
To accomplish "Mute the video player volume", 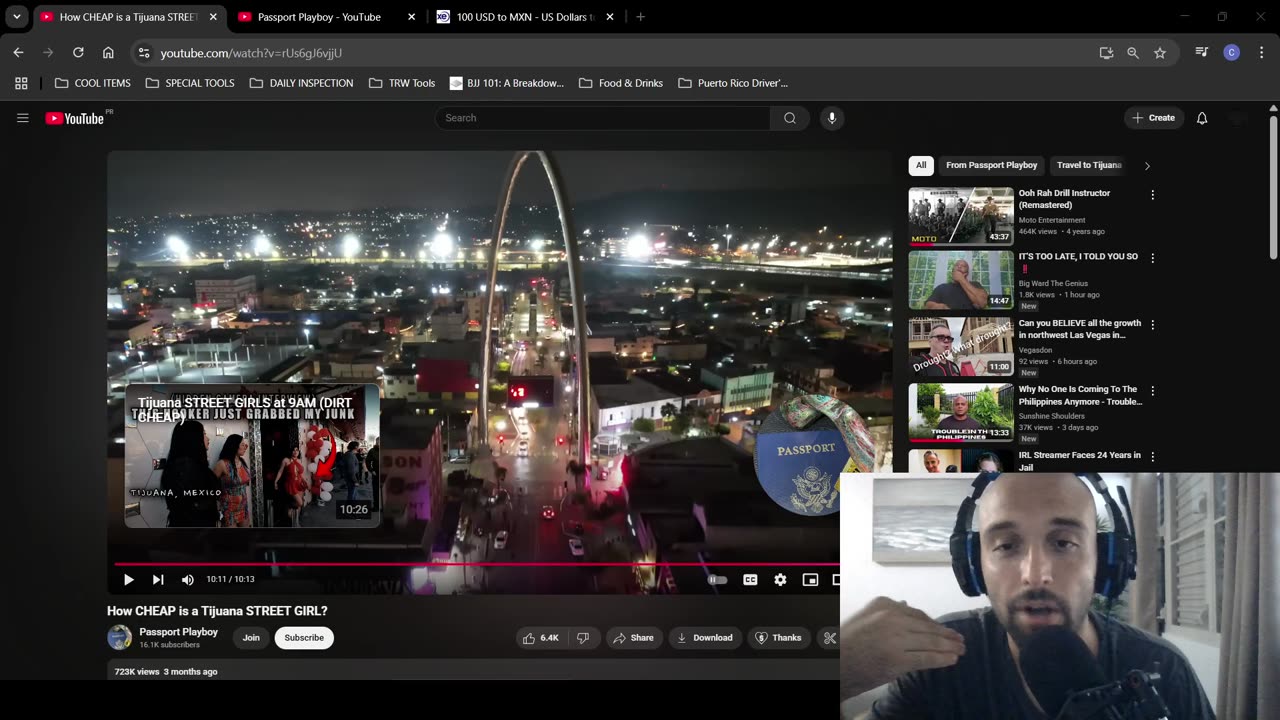I will (x=188, y=579).
